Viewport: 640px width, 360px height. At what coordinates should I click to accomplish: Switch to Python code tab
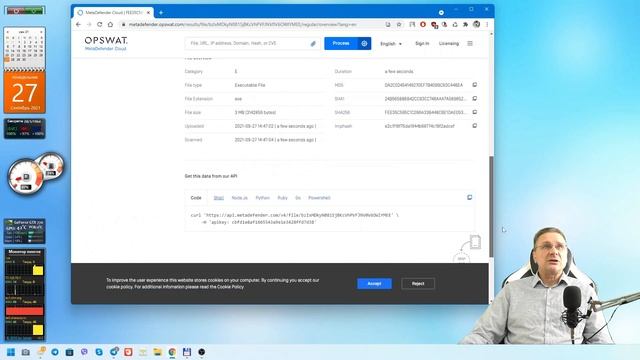(262, 198)
